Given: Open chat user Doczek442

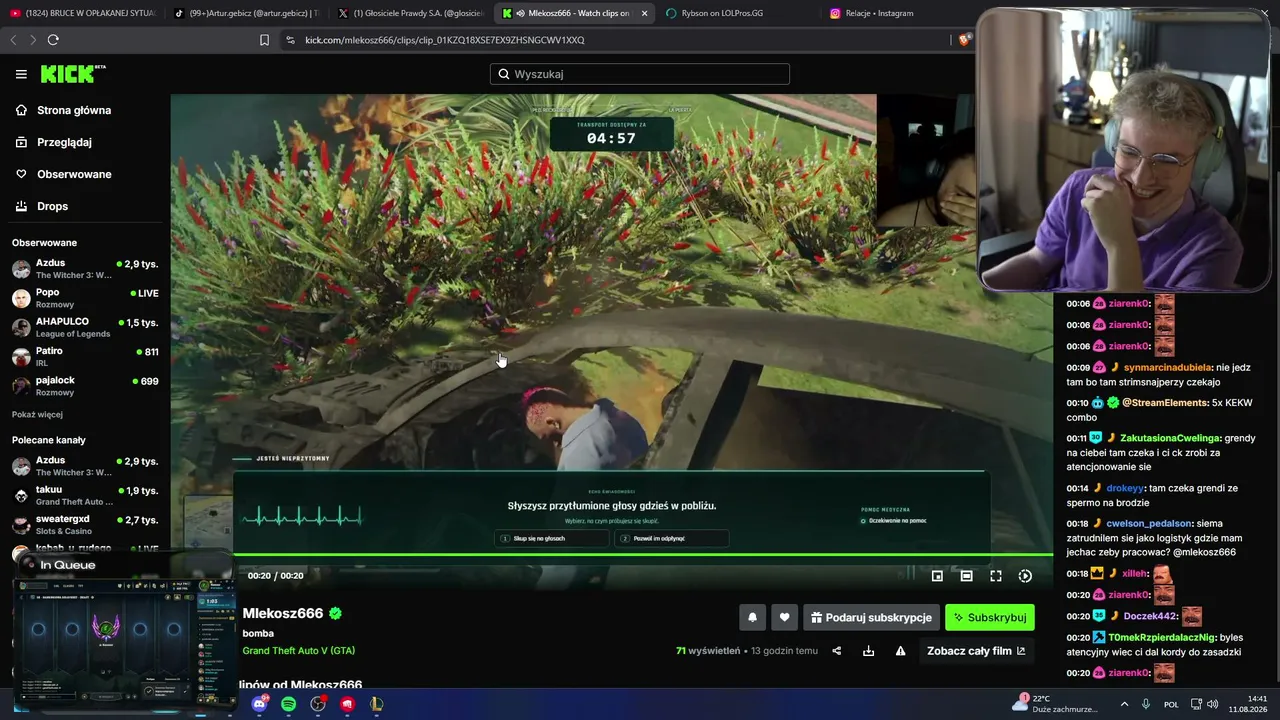Looking at the screenshot, I should pos(1150,617).
